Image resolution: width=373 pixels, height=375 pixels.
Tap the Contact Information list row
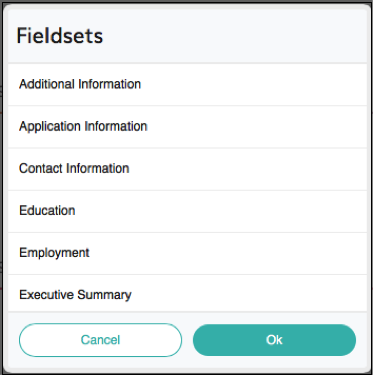[187, 169]
